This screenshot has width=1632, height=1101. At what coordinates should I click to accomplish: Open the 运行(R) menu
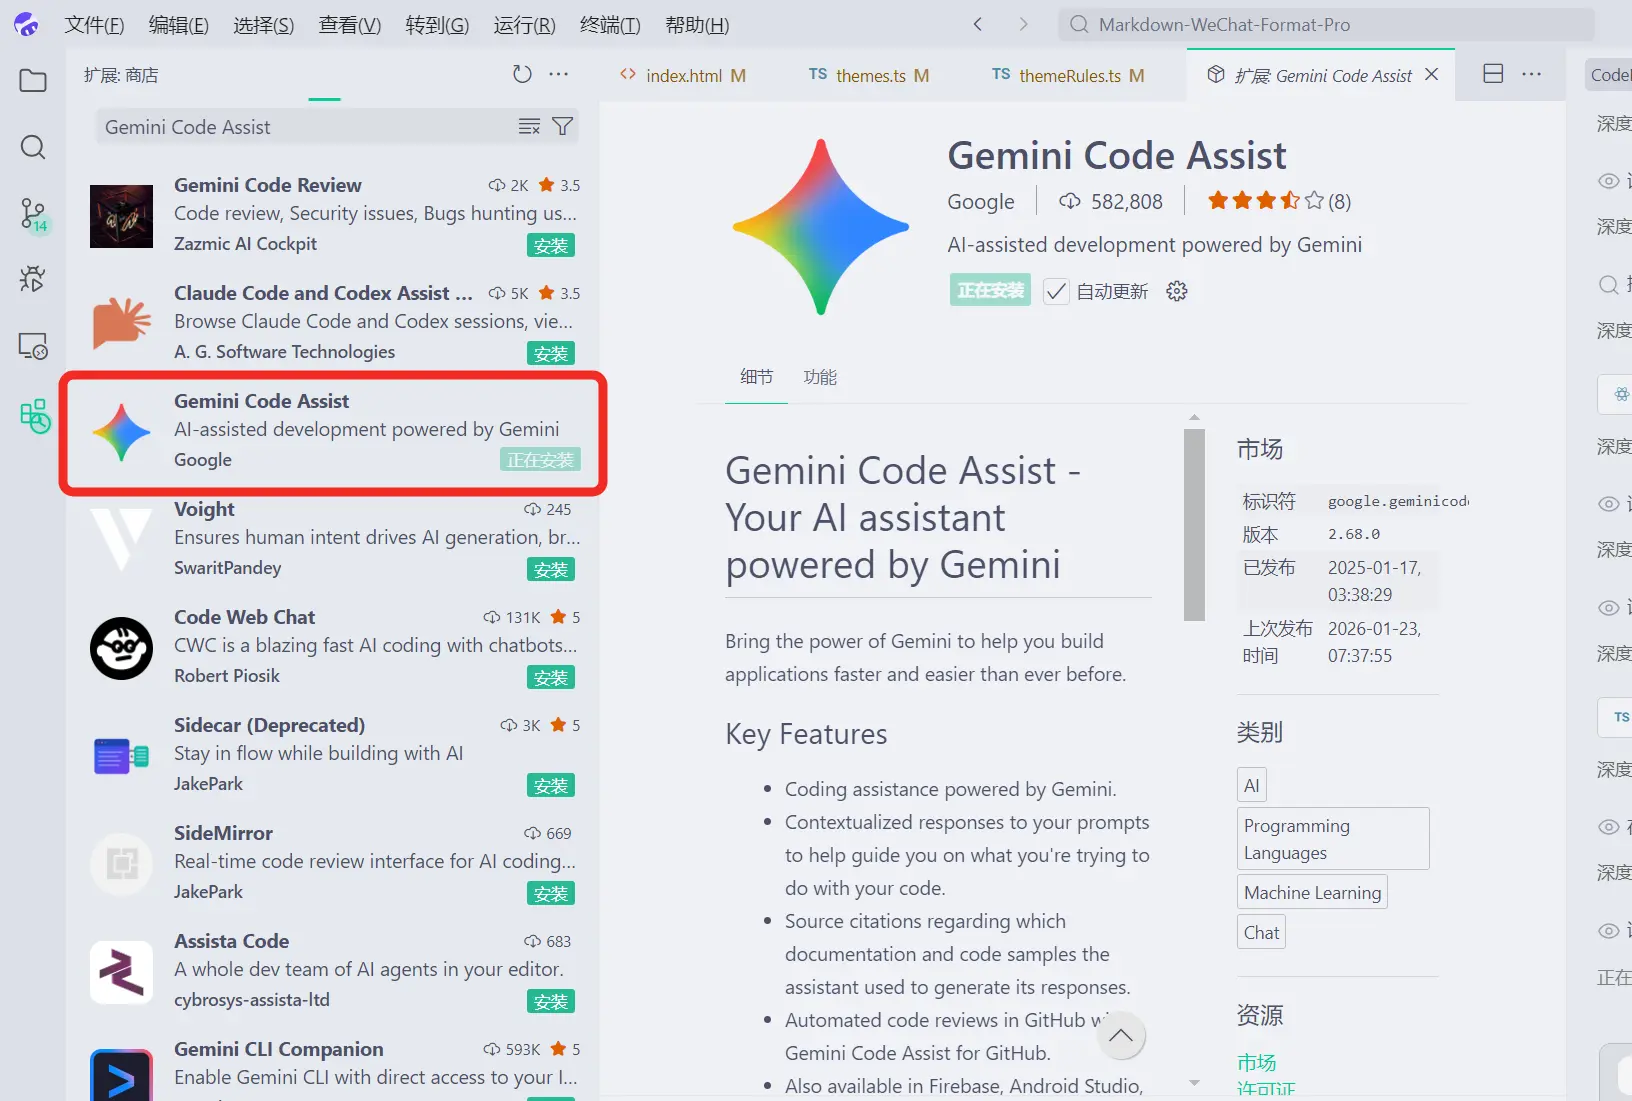click(523, 25)
